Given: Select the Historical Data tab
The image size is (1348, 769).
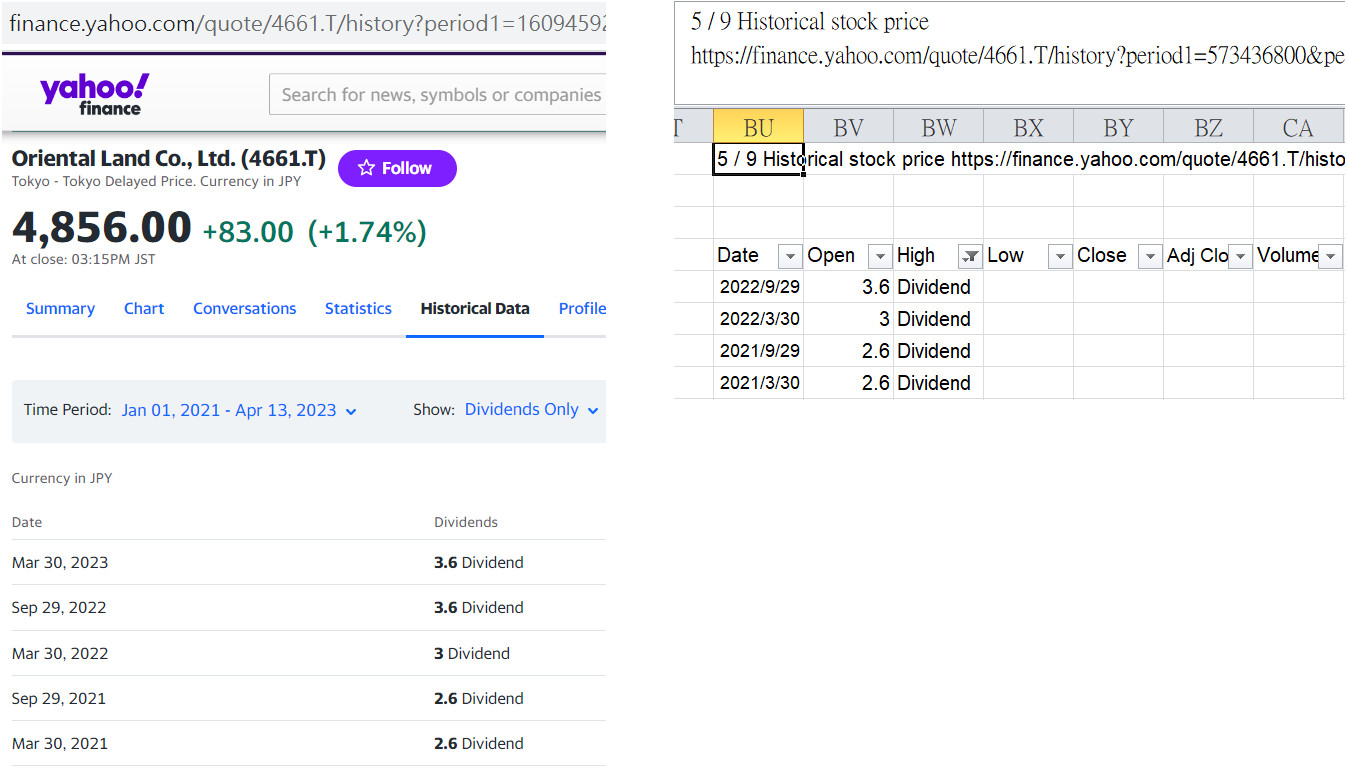Looking at the screenshot, I should [475, 308].
